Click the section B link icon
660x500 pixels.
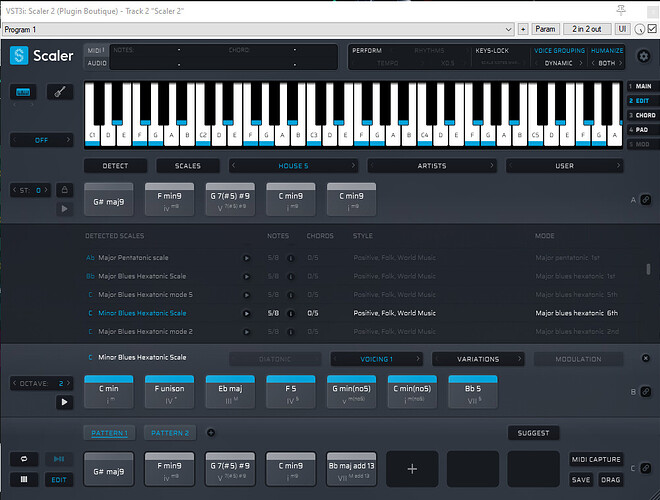[646, 391]
